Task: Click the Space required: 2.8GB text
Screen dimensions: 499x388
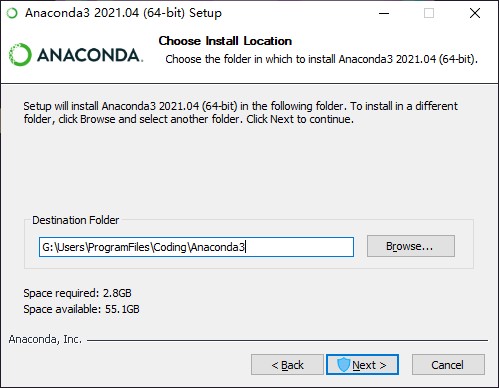Action: (x=77, y=293)
